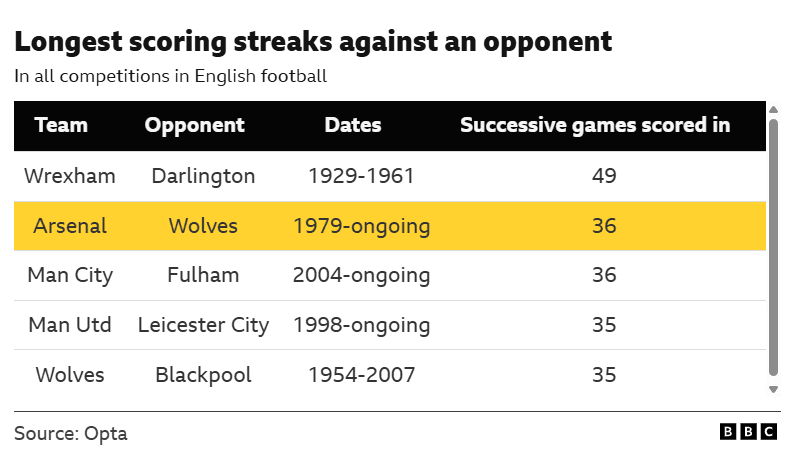Viewport: 795px width, 466px height.
Task: Click the BBC logo
Action: point(747,432)
